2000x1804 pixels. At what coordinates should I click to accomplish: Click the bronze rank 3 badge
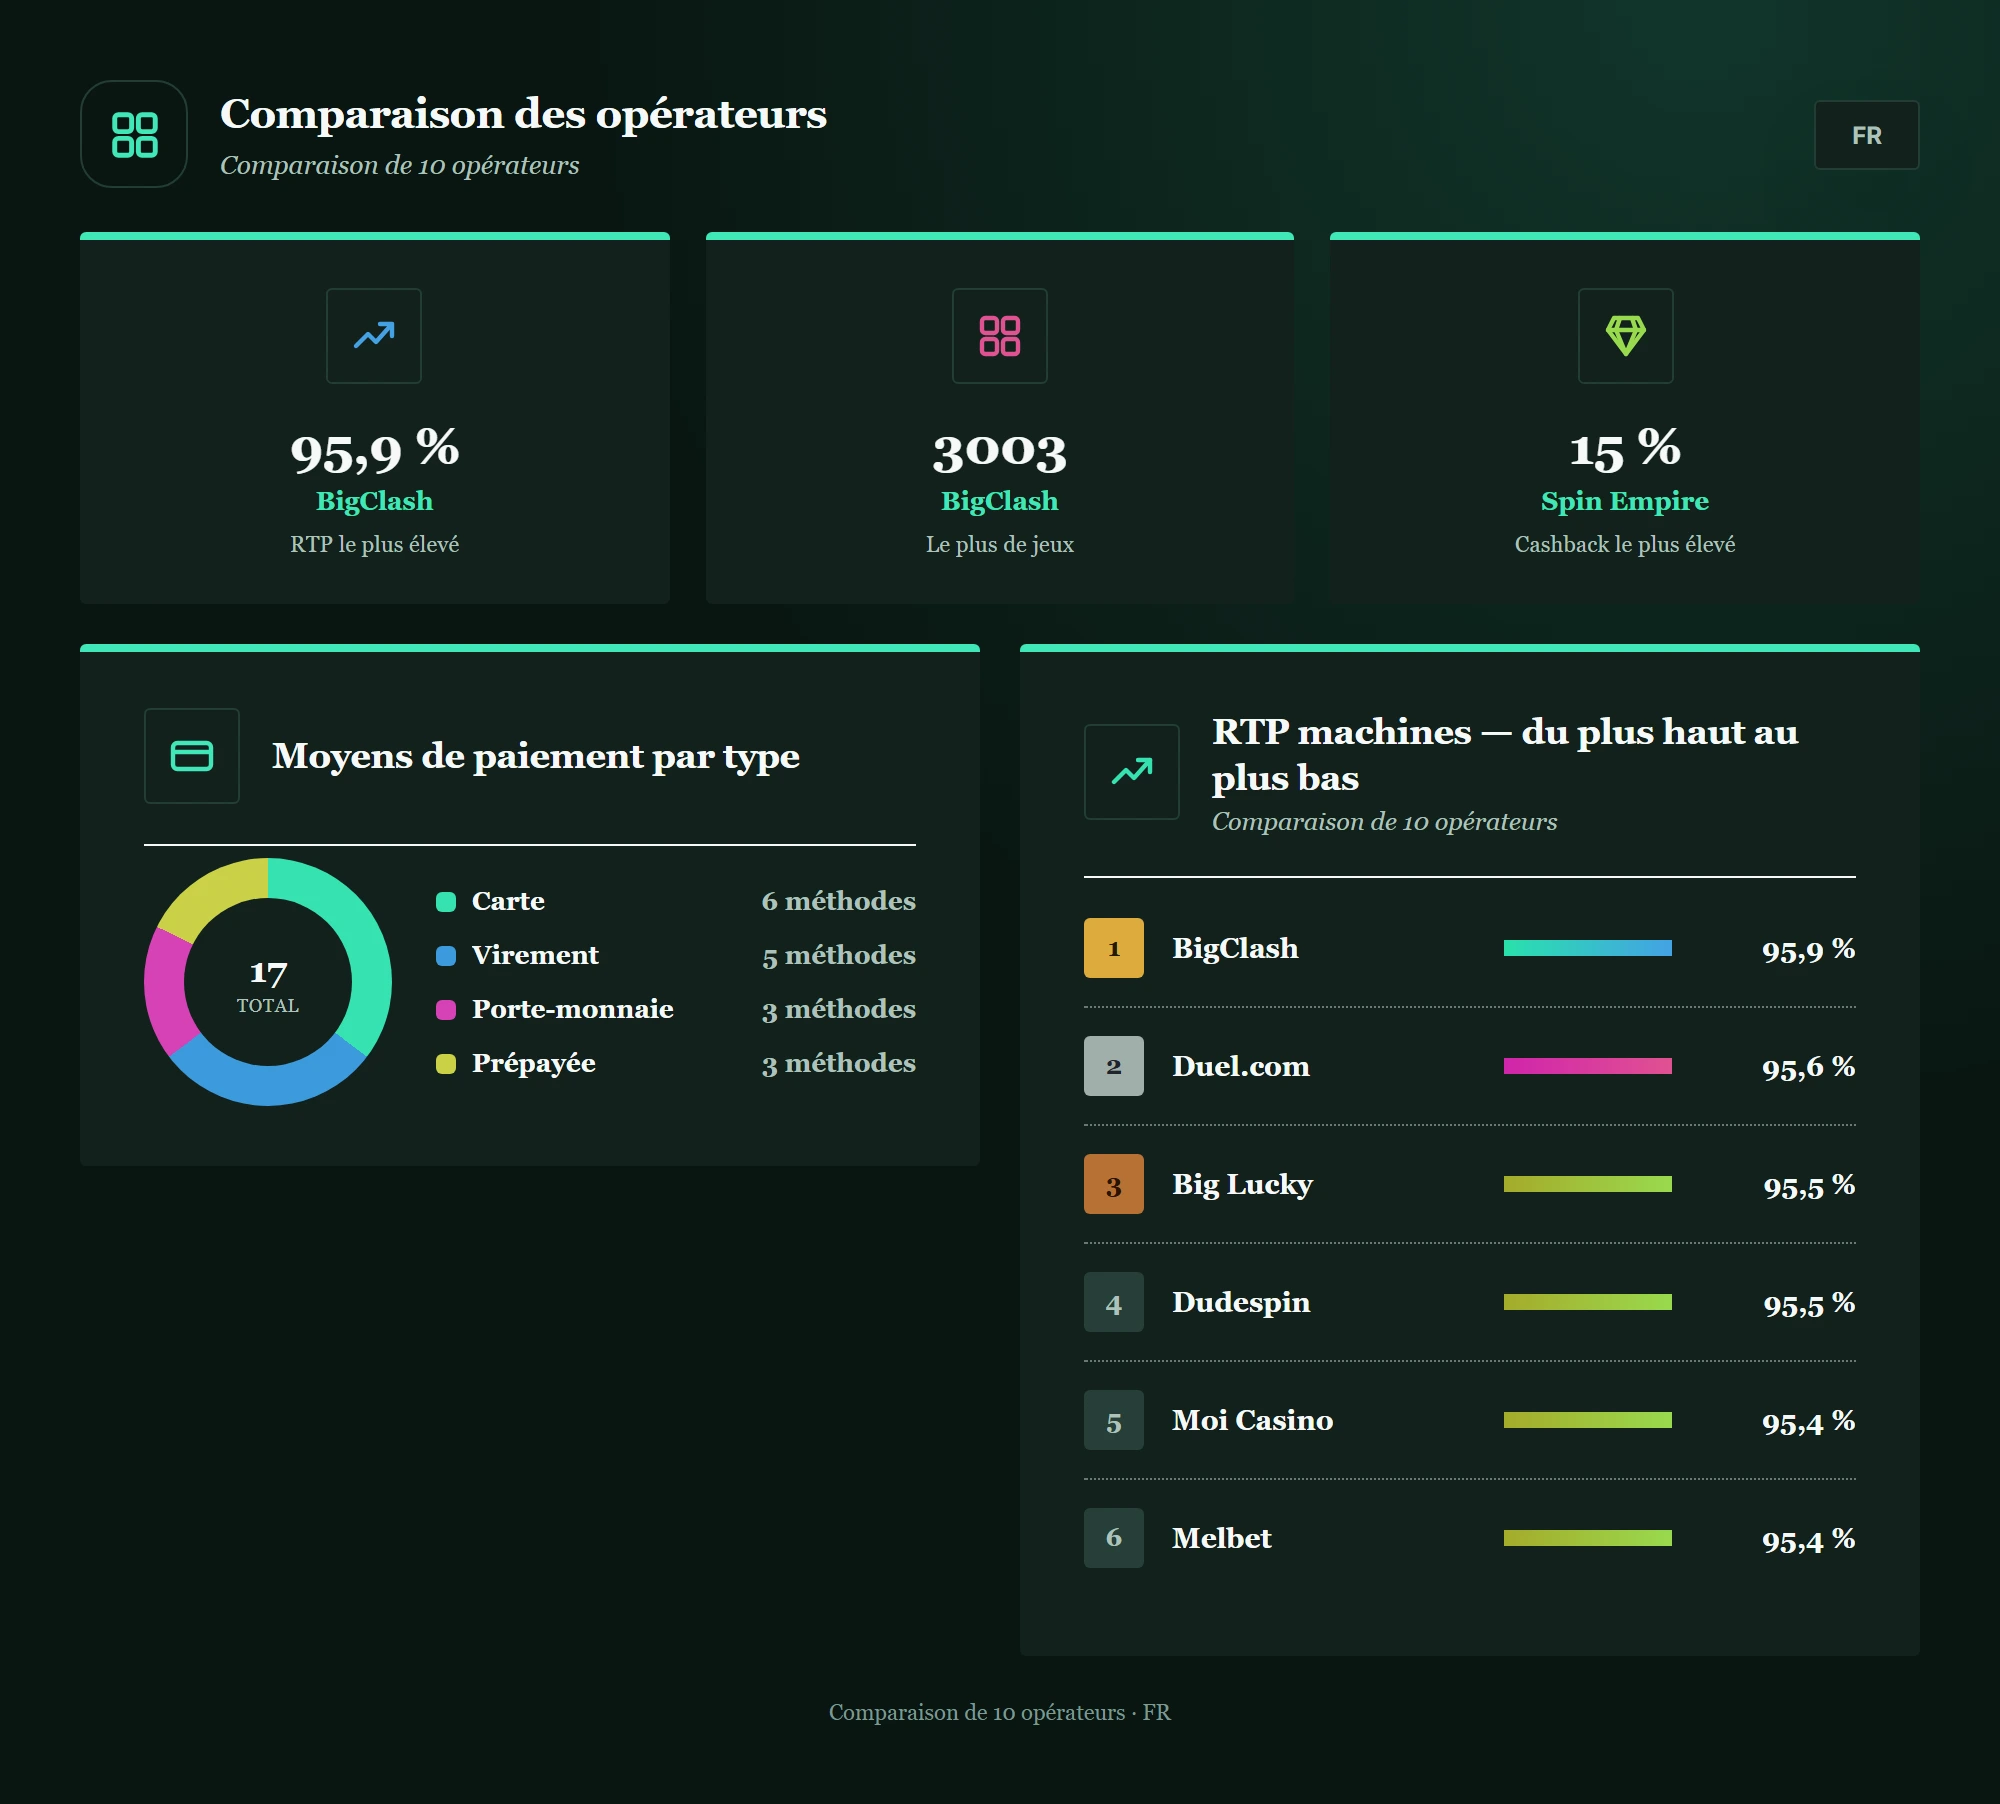1114,1184
